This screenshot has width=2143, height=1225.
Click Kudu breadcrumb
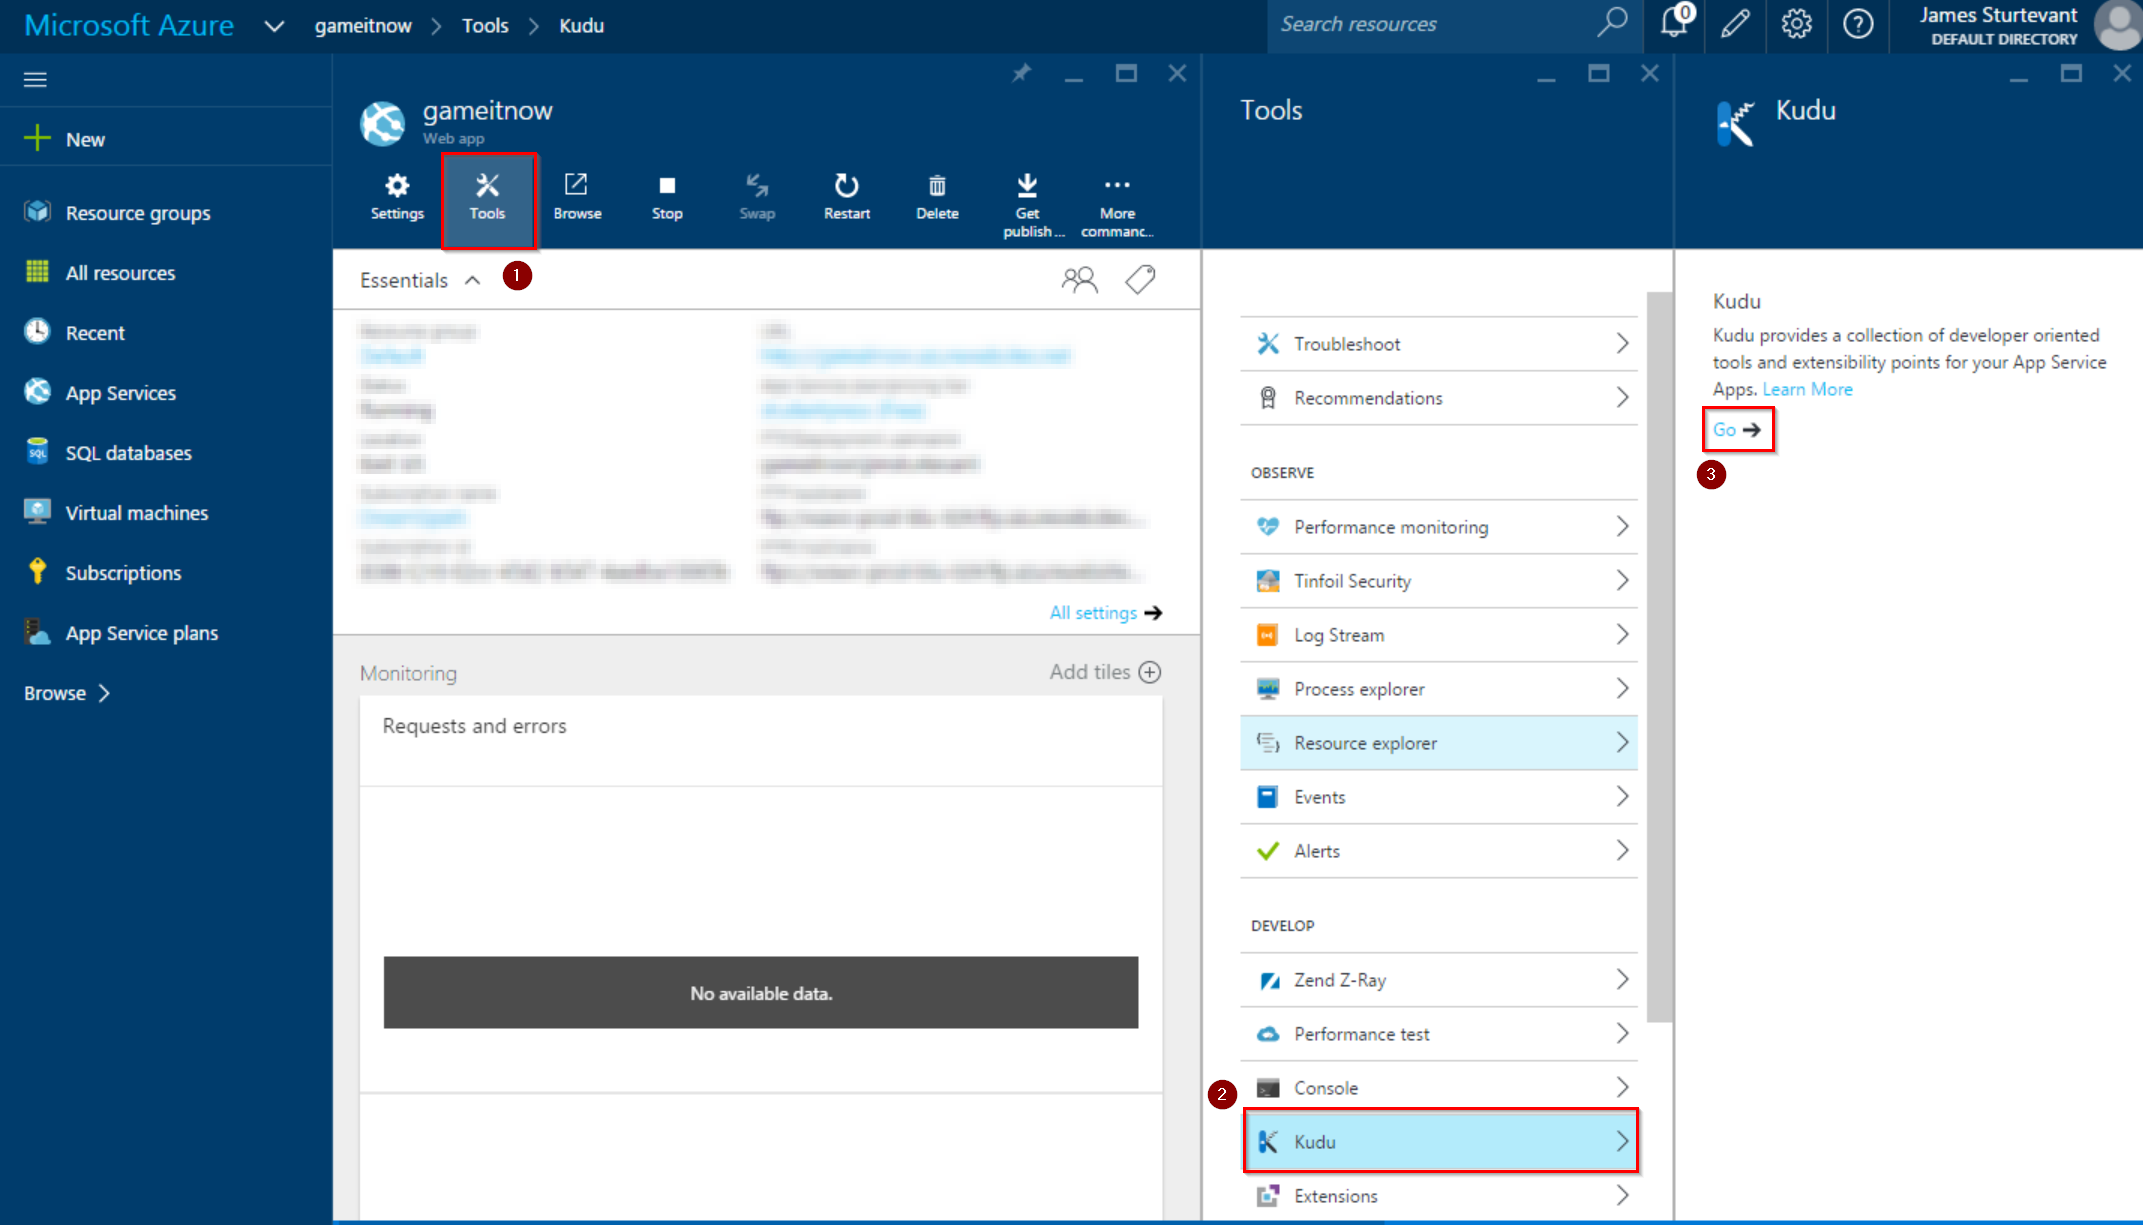click(581, 26)
